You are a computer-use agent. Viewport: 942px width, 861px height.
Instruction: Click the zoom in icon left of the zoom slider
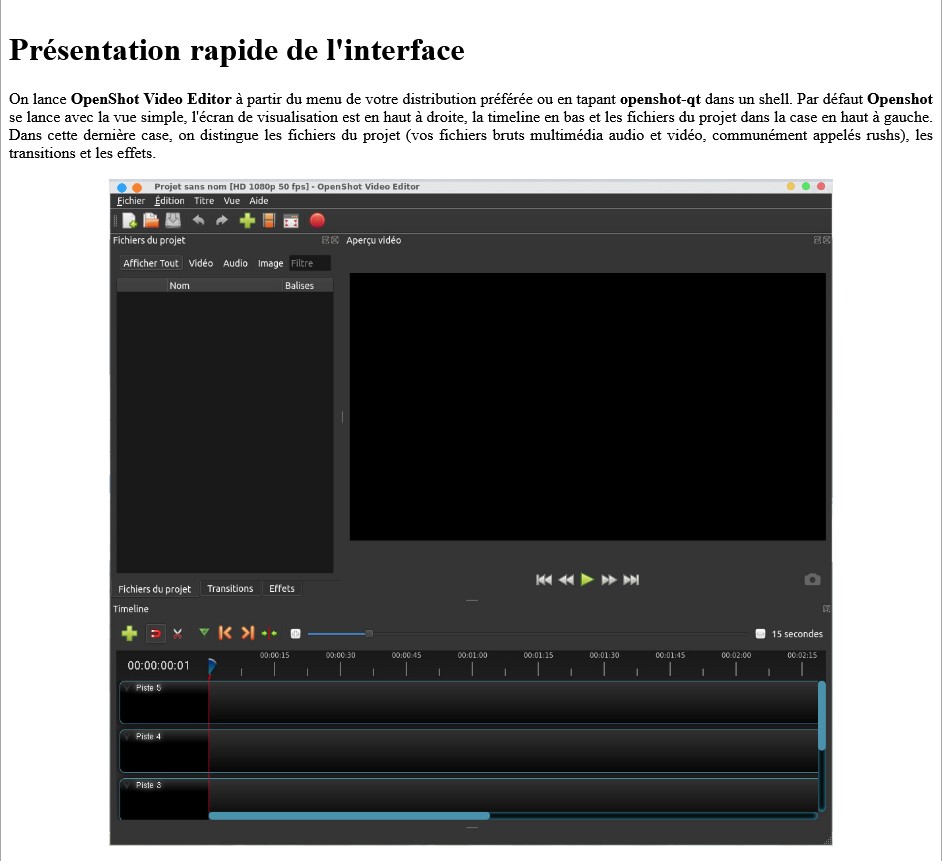pos(295,633)
